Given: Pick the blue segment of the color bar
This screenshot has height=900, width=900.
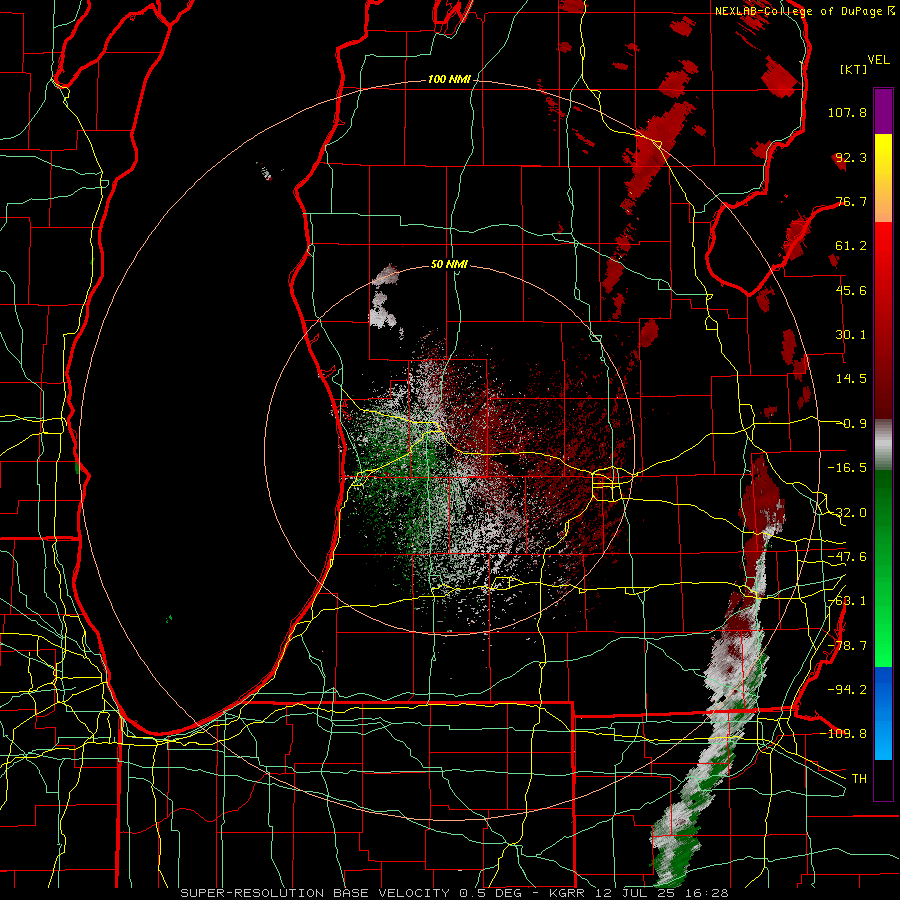Looking at the screenshot, I should 883,713.
